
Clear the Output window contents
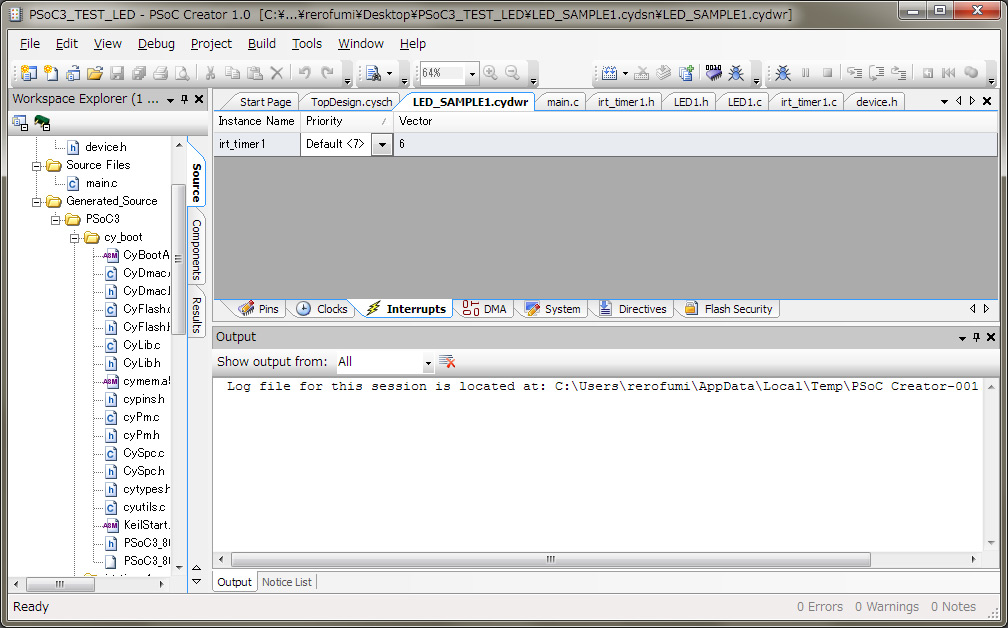[x=447, y=362]
